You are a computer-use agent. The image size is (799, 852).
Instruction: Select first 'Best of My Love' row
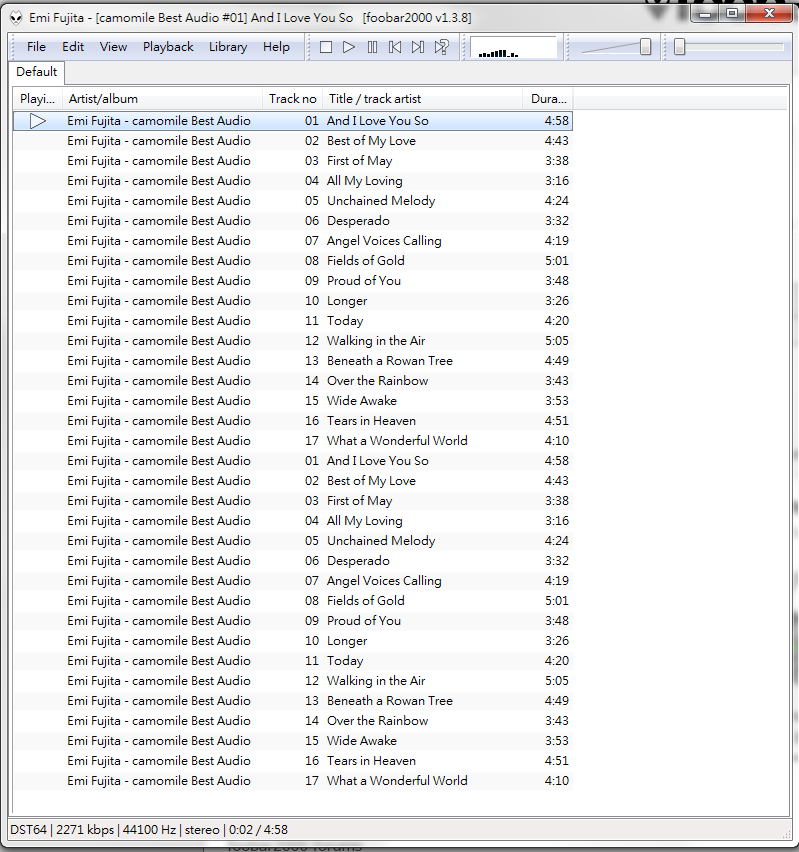293,141
